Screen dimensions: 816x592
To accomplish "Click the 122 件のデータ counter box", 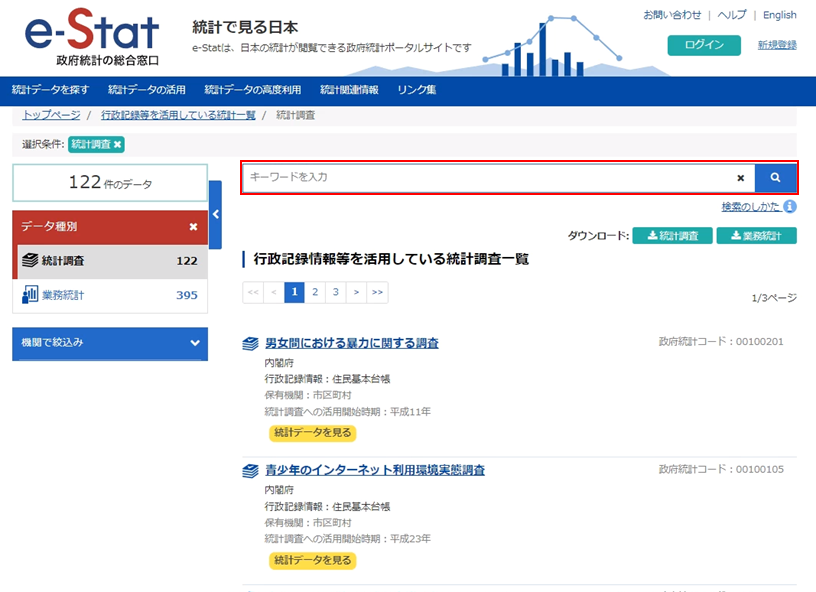I will pyautogui.click(x=110, y=183).
